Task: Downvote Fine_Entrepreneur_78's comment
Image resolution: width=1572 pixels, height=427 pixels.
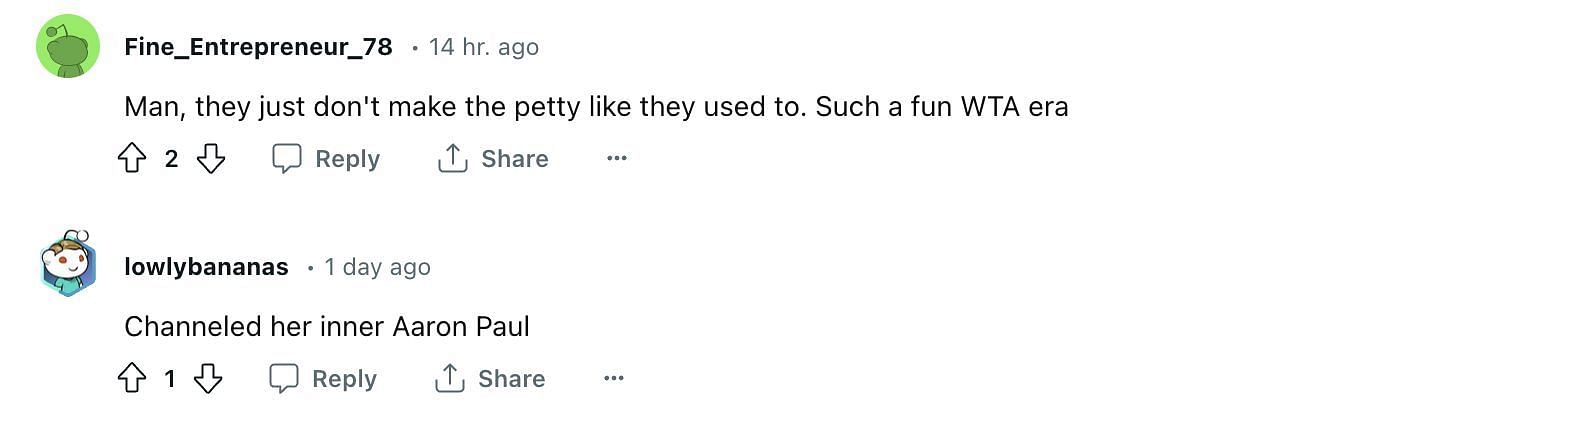Action: coord(210,158)
